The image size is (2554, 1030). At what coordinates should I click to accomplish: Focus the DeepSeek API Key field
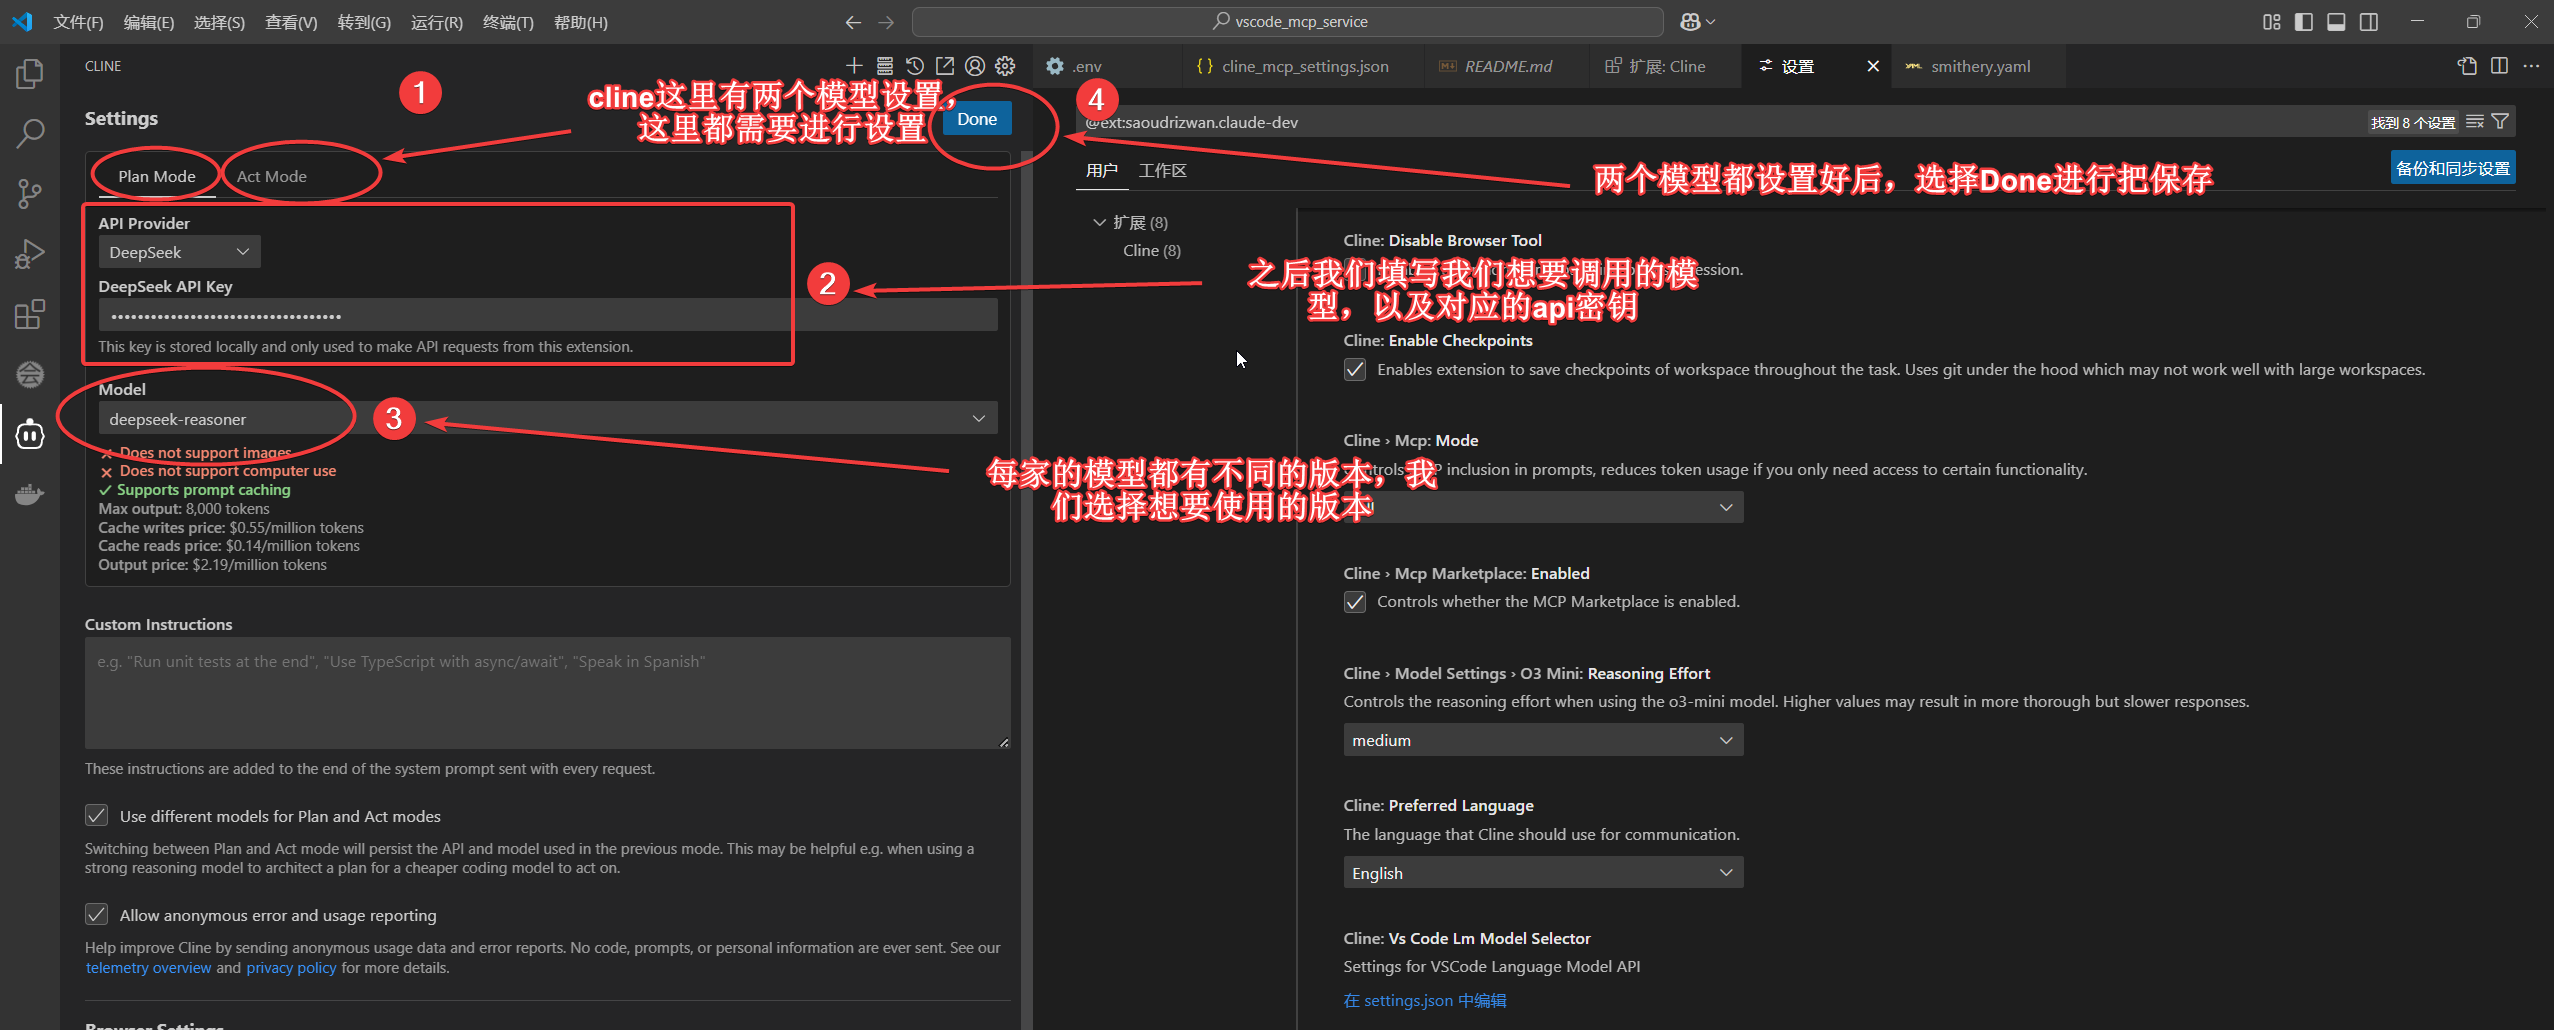click(x=548, y=315)
